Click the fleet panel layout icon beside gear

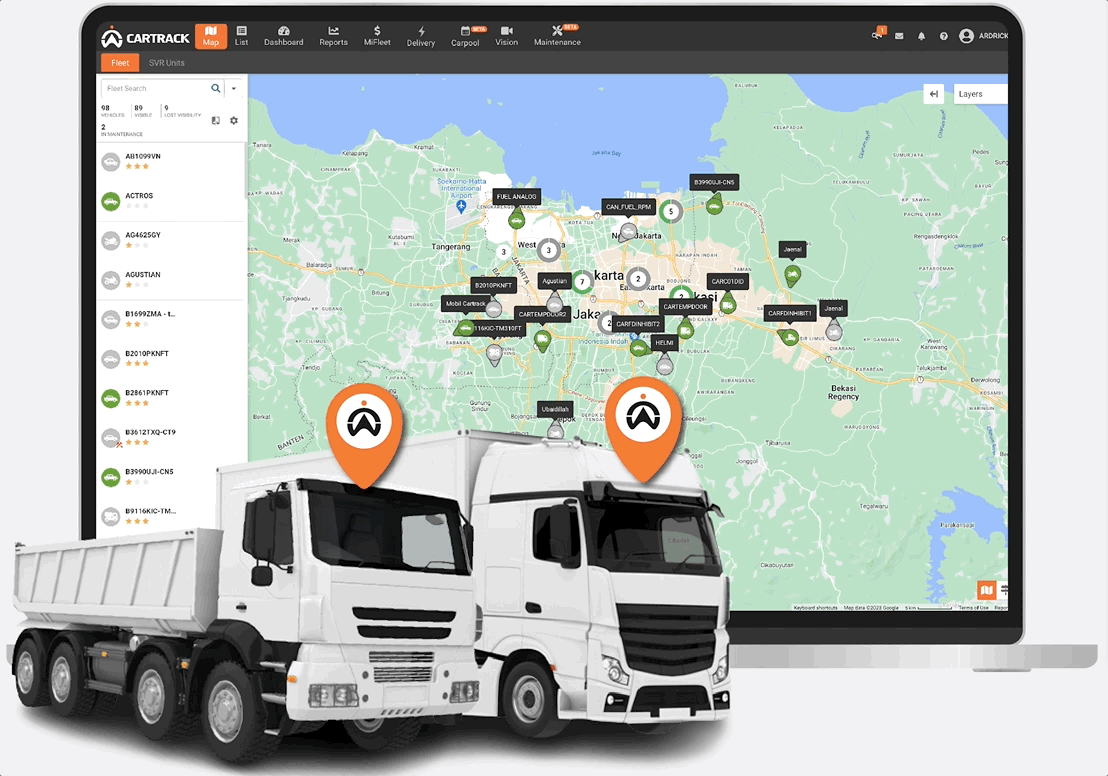tap(216, 120)
